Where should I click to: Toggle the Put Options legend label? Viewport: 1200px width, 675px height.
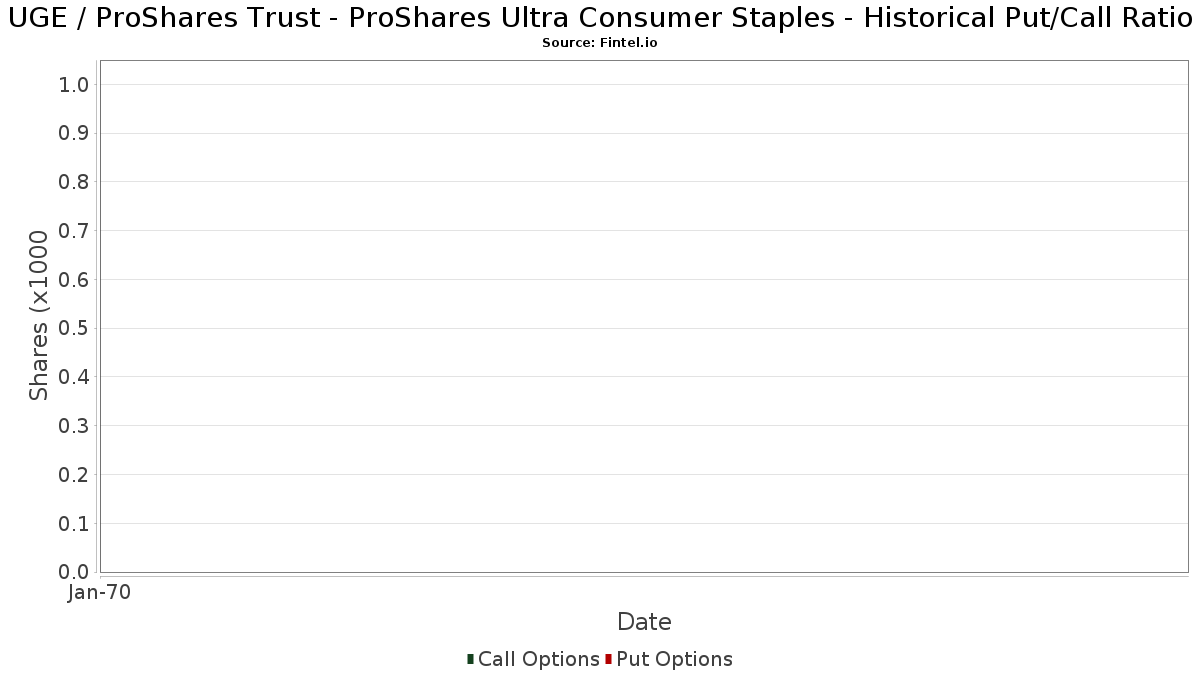tap(675, 659)
